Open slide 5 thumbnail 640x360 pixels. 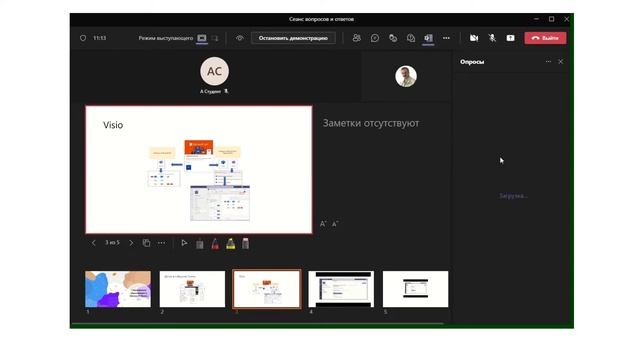pyautogui.click(x=415, y=289)
